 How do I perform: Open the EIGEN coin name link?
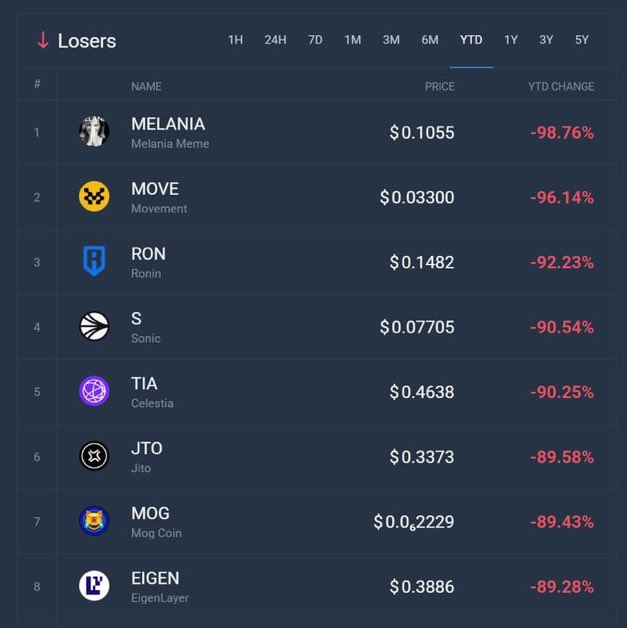[155, 578]
